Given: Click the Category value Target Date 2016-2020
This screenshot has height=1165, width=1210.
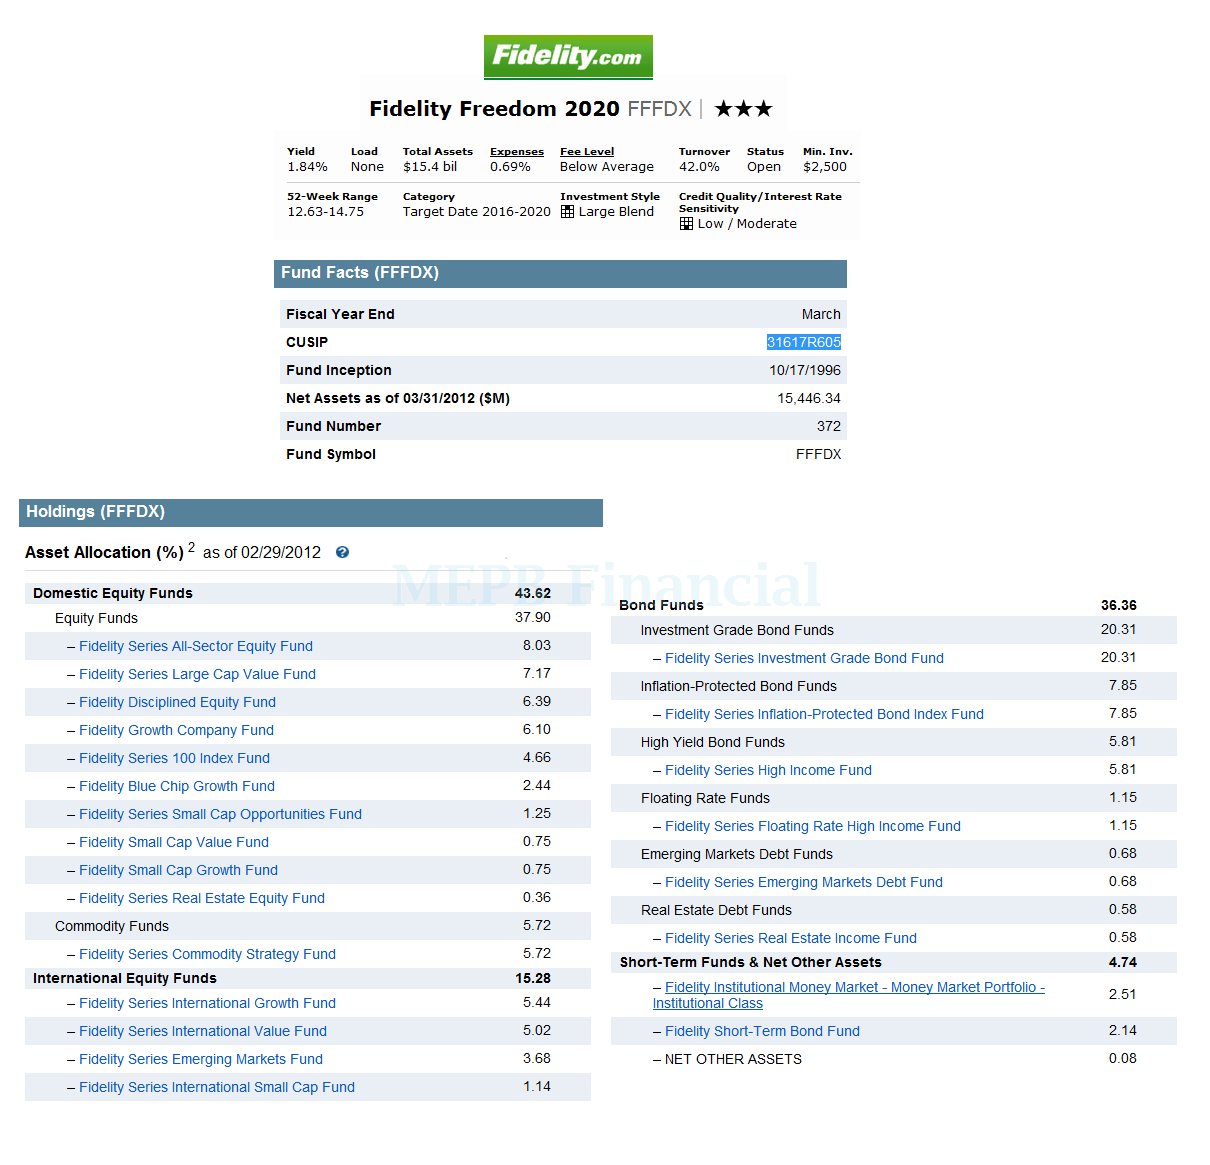Looking at the screenshot, I should [477, 212].
